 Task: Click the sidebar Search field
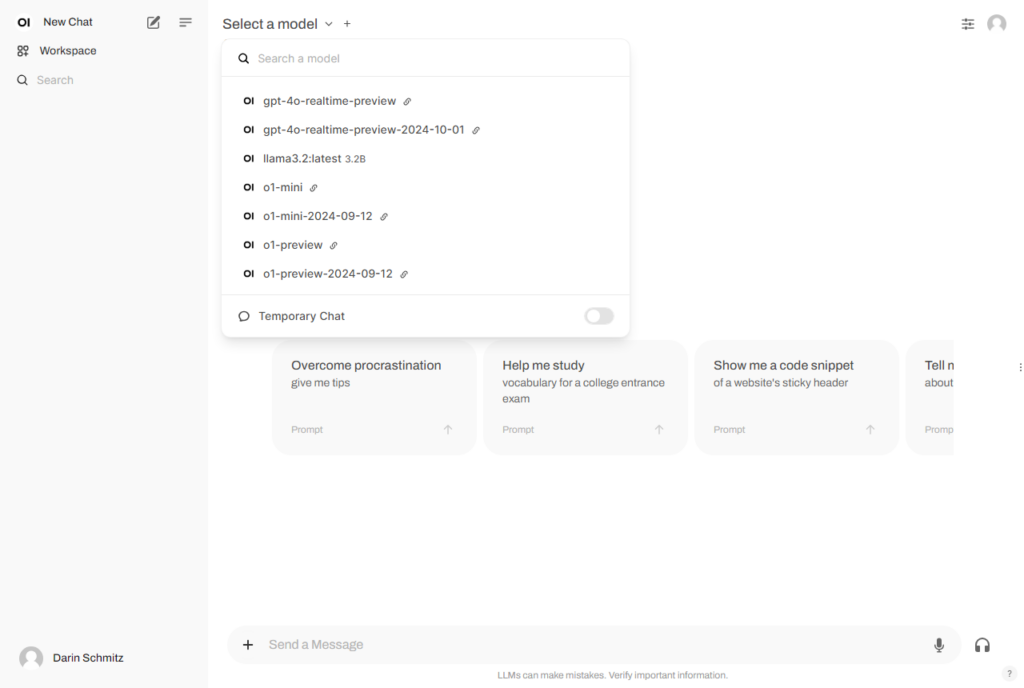coord(104,80)
